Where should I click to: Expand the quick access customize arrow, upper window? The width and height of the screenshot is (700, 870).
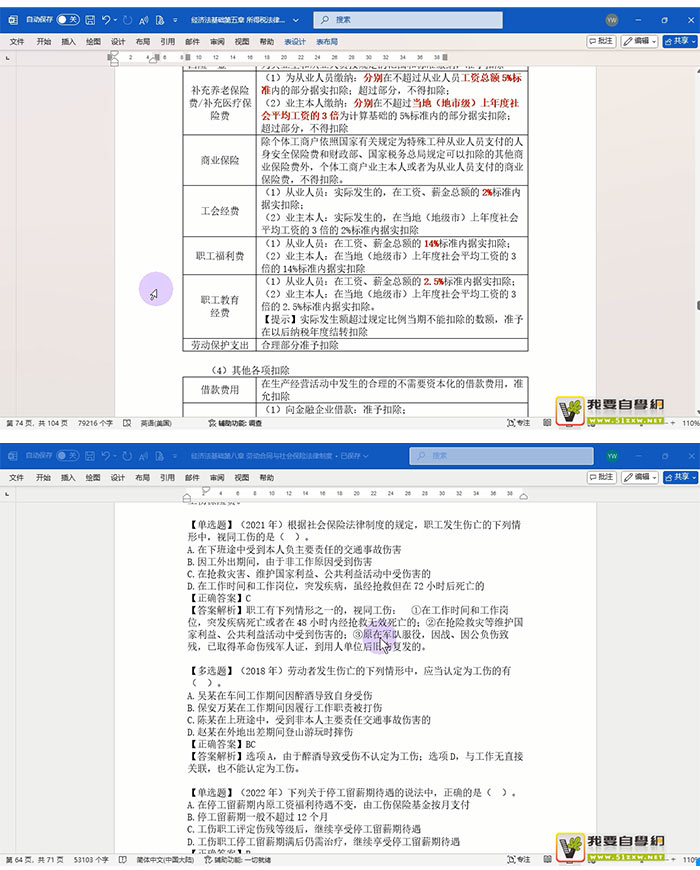pos(175,20)
